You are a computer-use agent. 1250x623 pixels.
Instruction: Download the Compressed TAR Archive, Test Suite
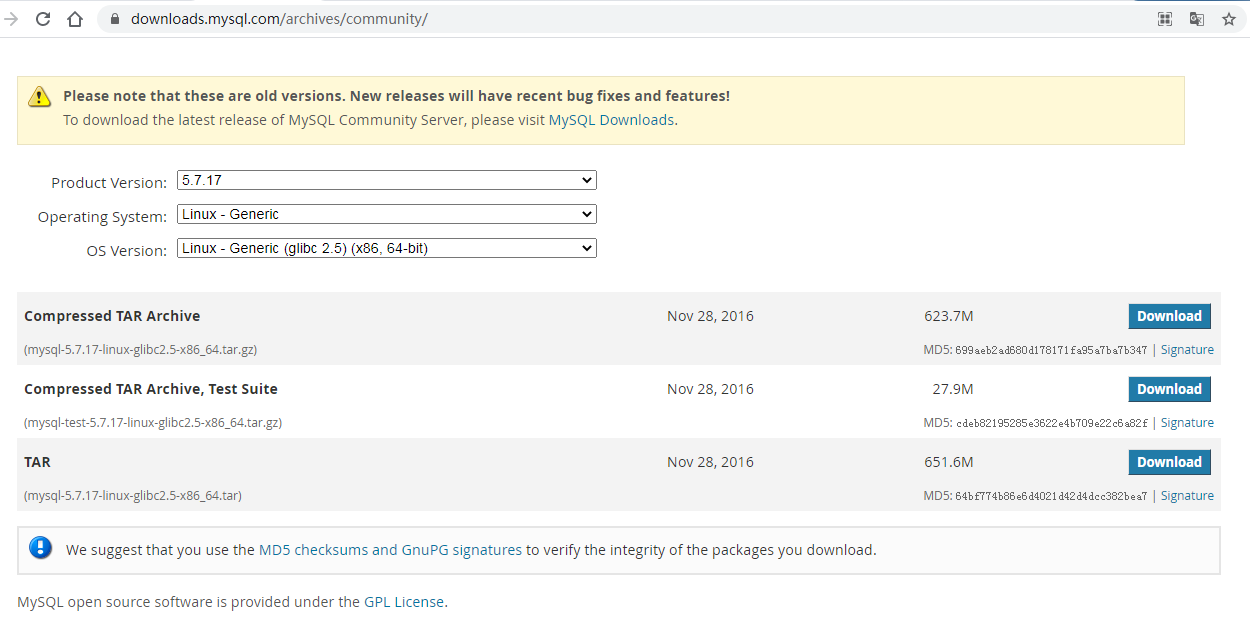(x=1169, y=389)
